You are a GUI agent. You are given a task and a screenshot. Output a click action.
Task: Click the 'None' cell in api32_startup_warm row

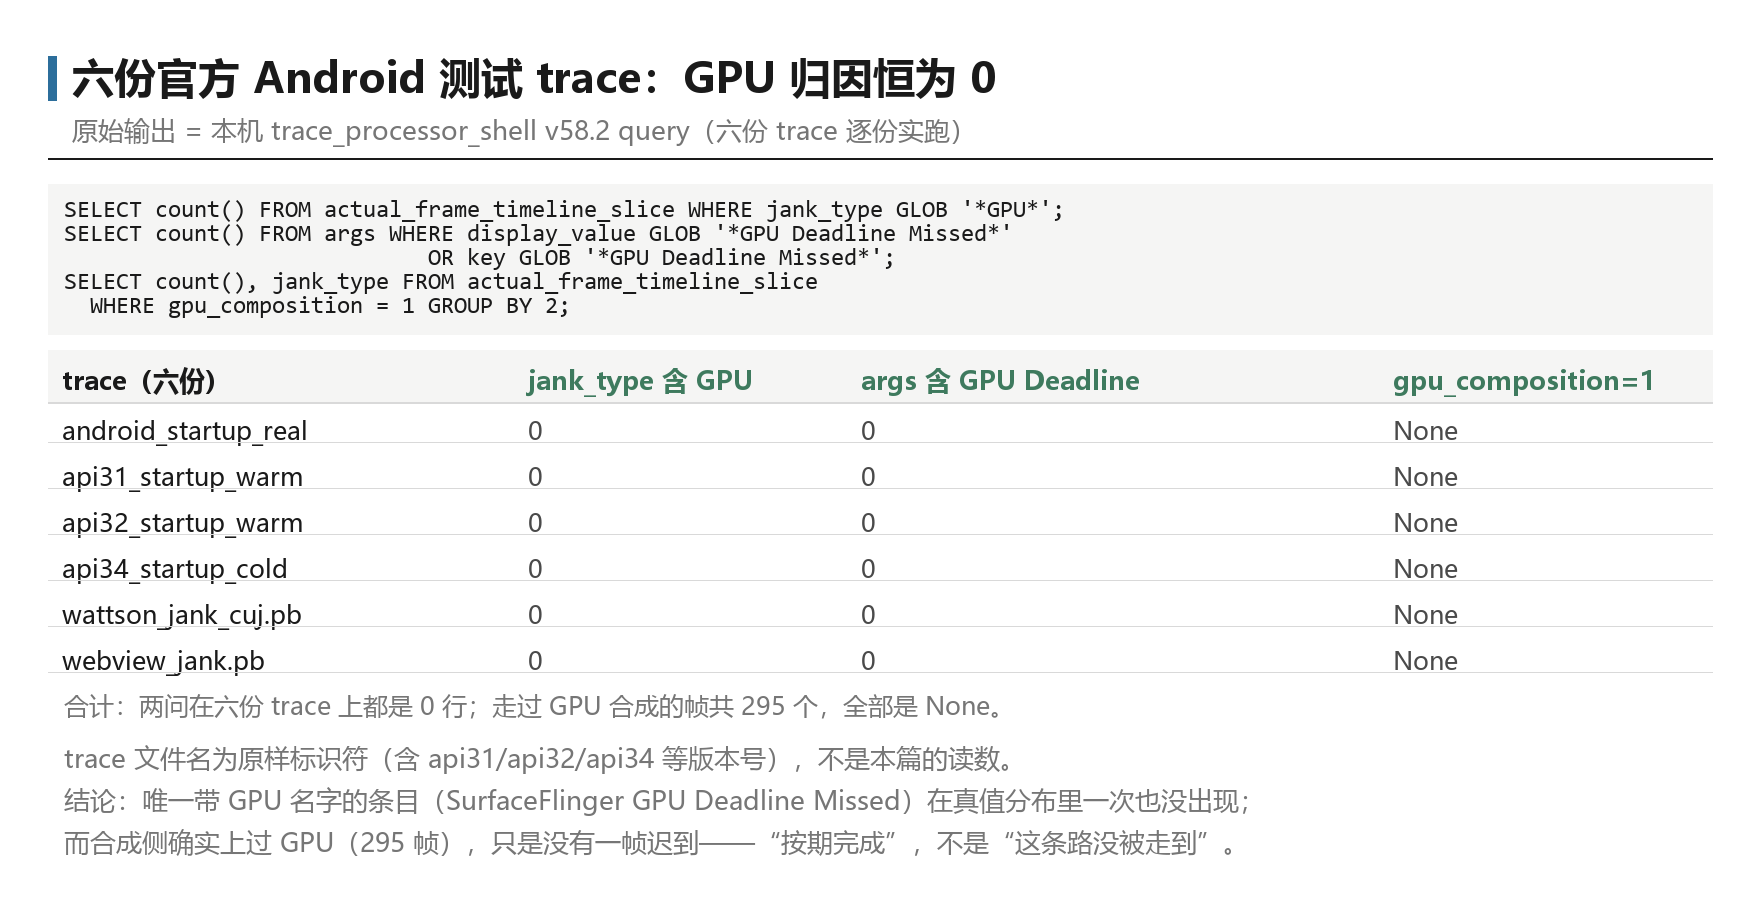click(1425, 523)
